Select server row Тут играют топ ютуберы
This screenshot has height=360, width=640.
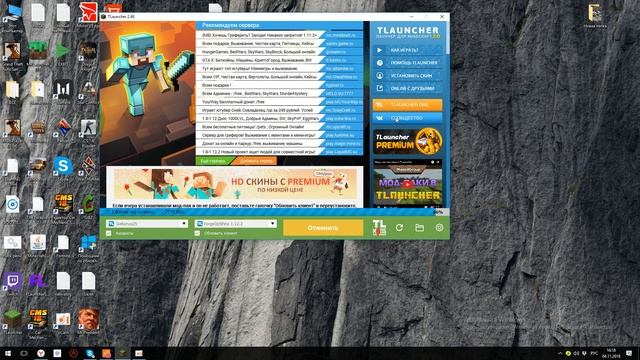pyautogui.click(x=279, y=69)
